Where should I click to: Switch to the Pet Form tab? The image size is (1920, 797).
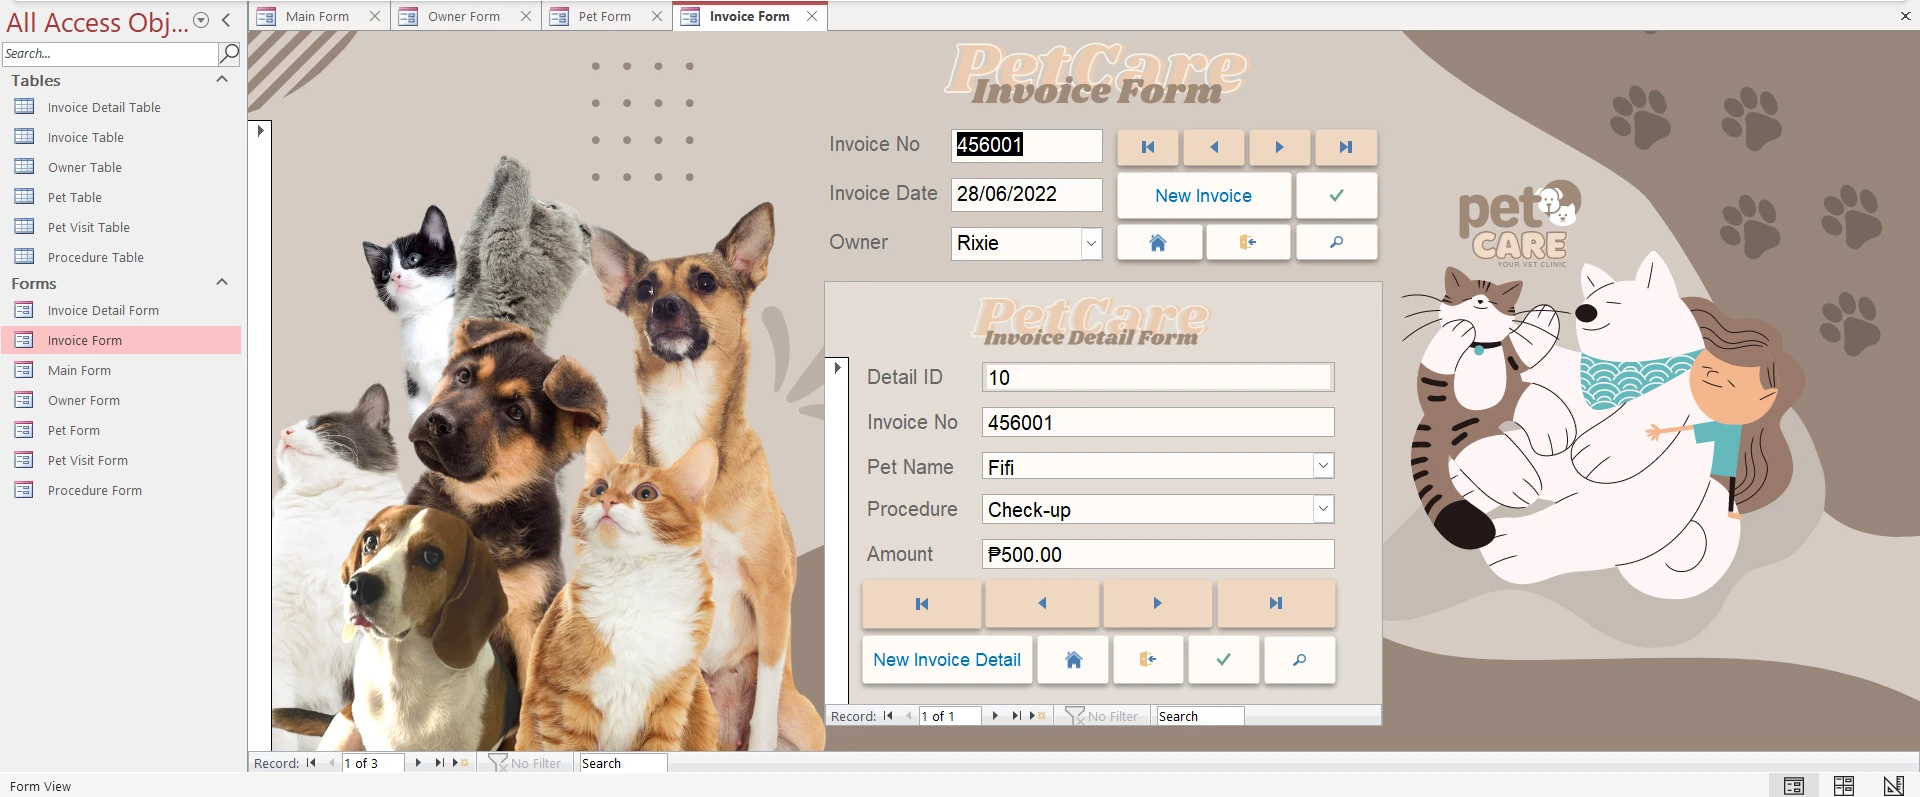(604, 16)
